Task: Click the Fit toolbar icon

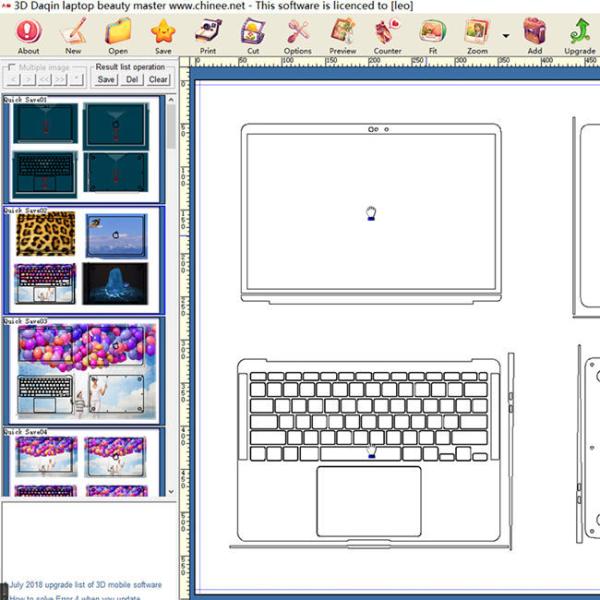Action: click(x=432, y=34)
